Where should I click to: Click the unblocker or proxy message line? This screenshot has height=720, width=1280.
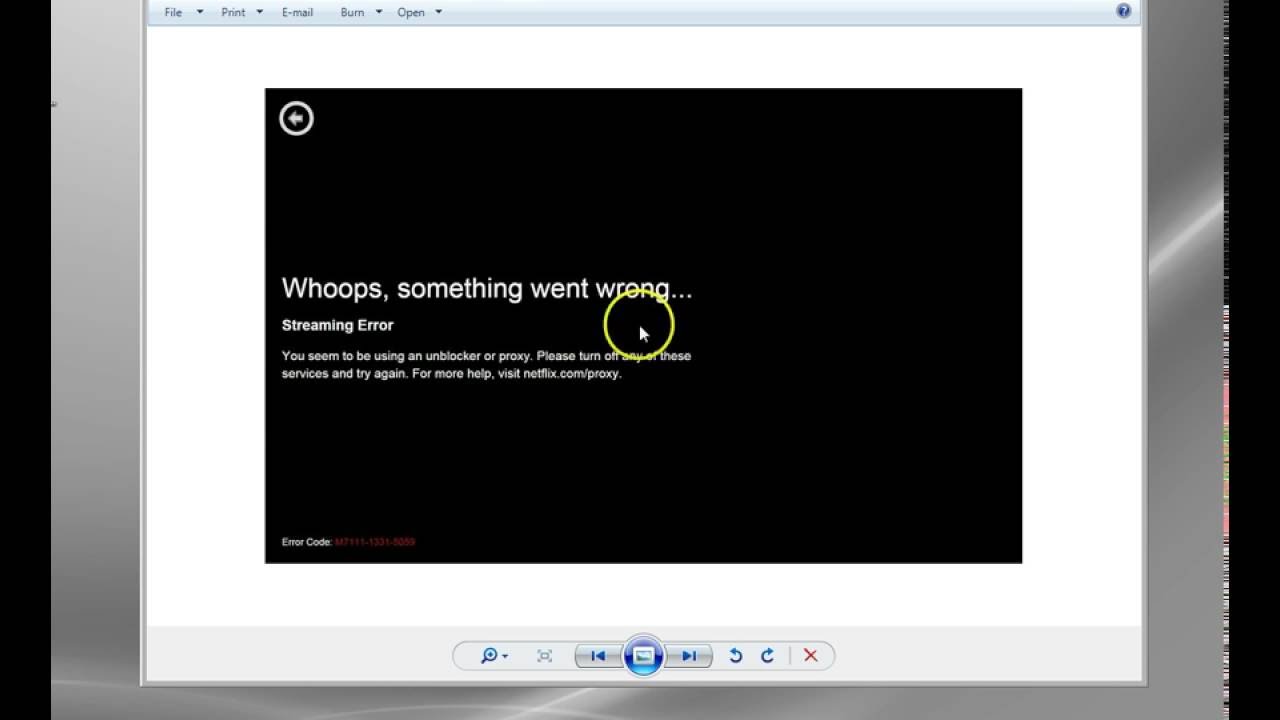486,356
